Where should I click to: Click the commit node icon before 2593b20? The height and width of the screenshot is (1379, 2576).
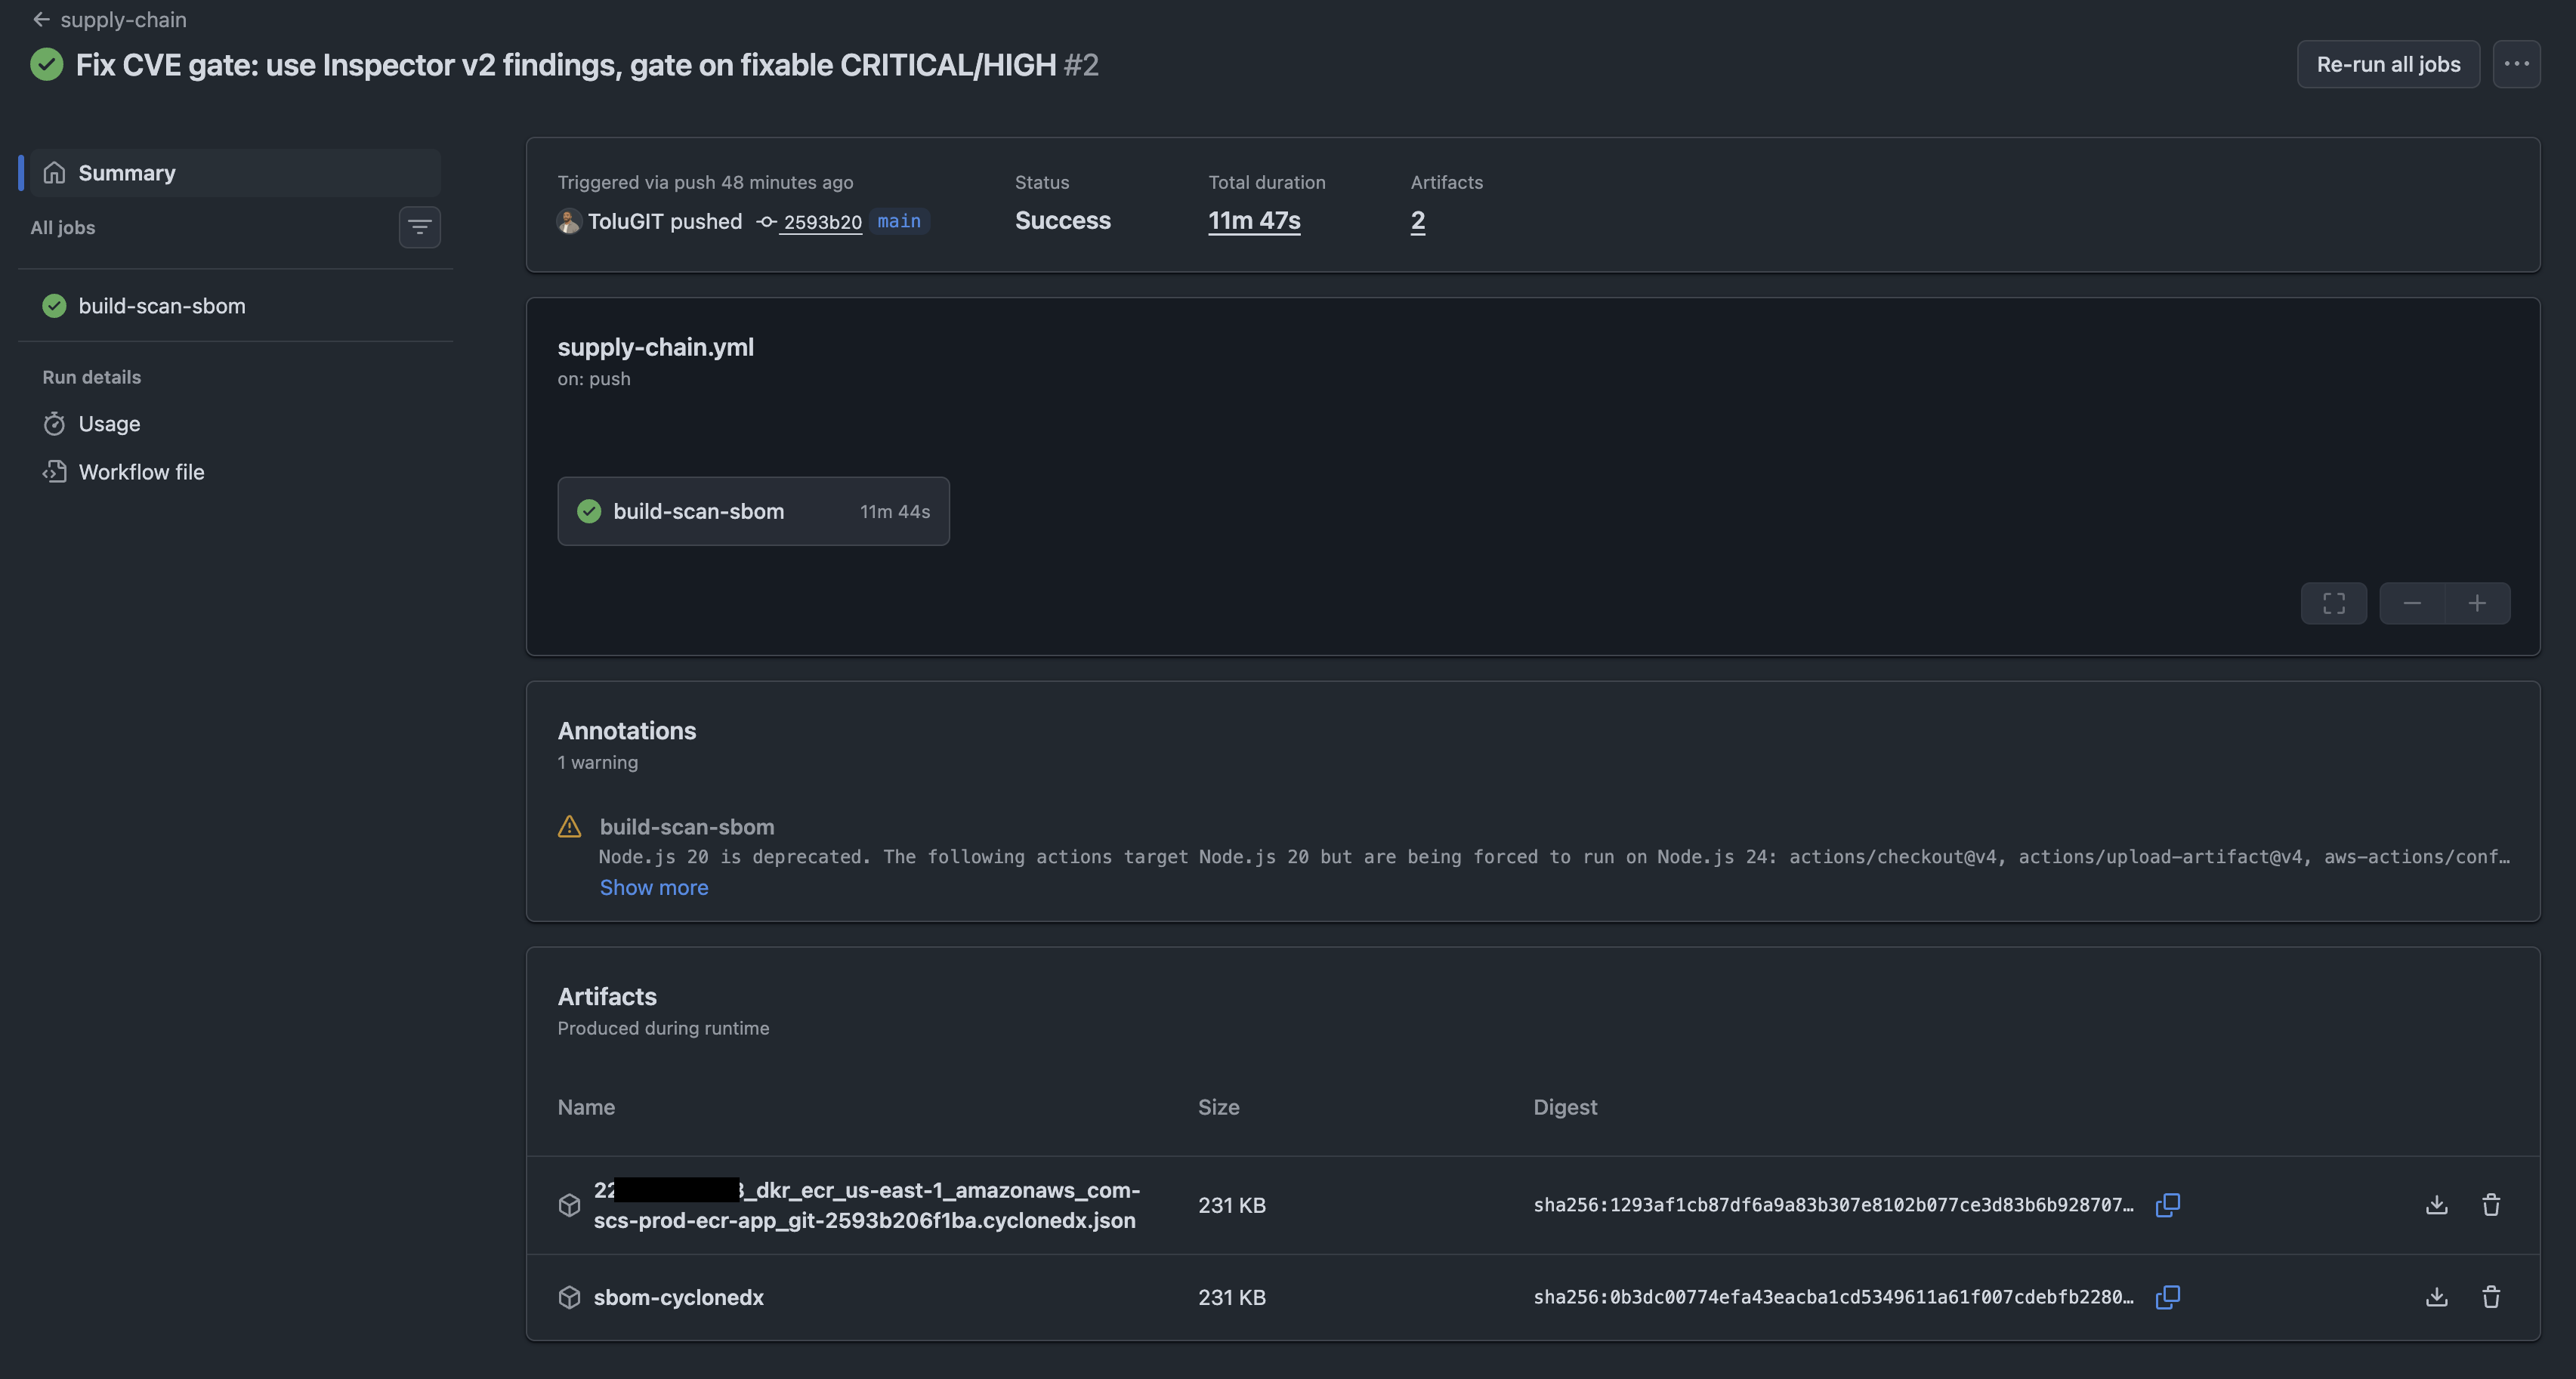click(767, 222)
